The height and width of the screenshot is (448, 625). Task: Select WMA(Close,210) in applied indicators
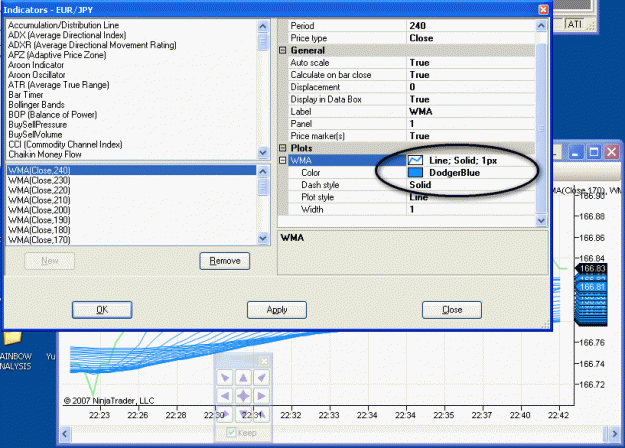(132, 200)
